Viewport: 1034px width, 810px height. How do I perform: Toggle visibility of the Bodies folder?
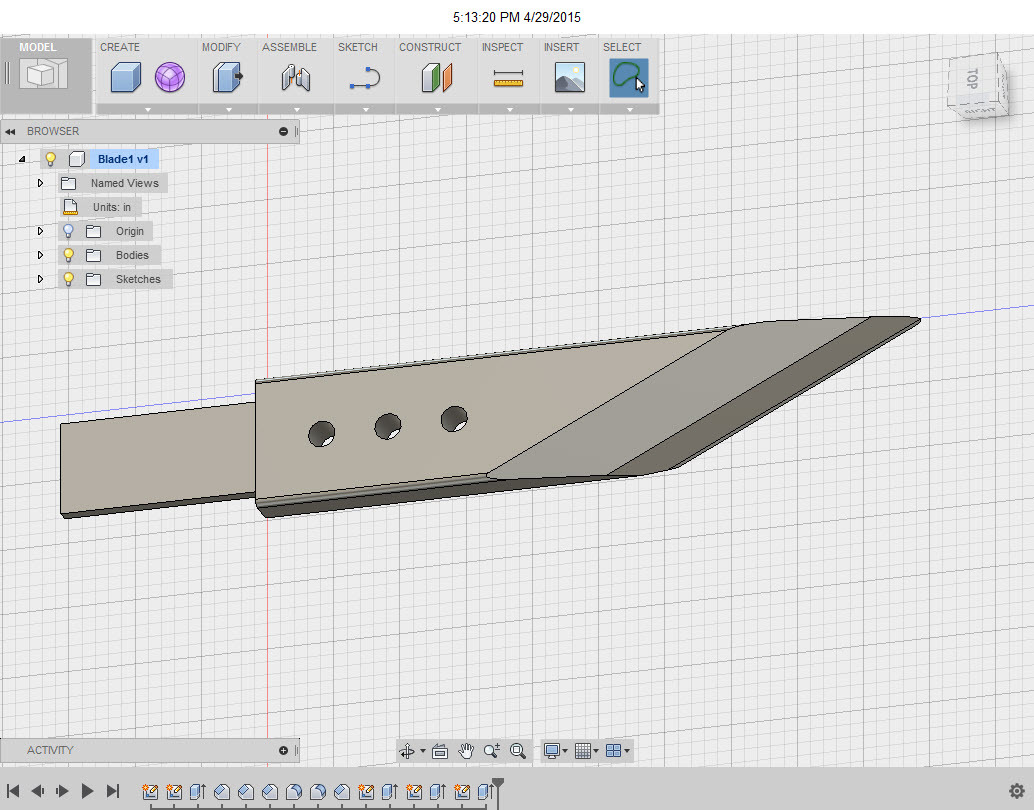pyautogui.click(x=67, y=255)
